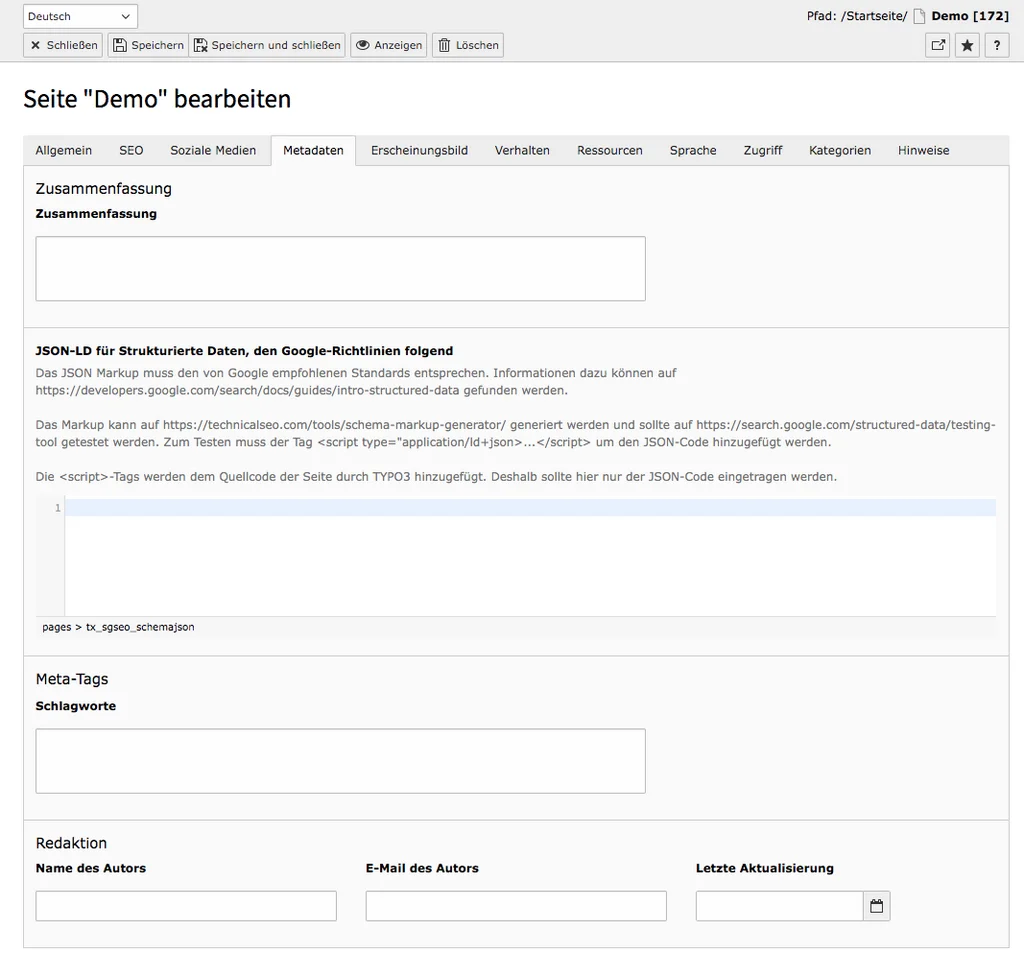Click the Speichern und schließen save icon

200,45
